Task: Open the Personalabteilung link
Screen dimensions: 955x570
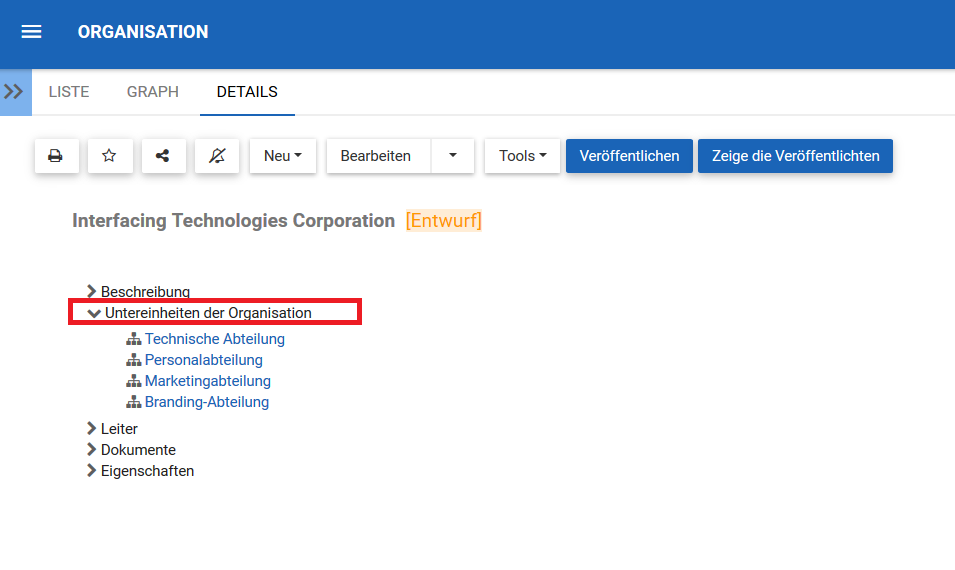Action: click(x=204, y=360)
